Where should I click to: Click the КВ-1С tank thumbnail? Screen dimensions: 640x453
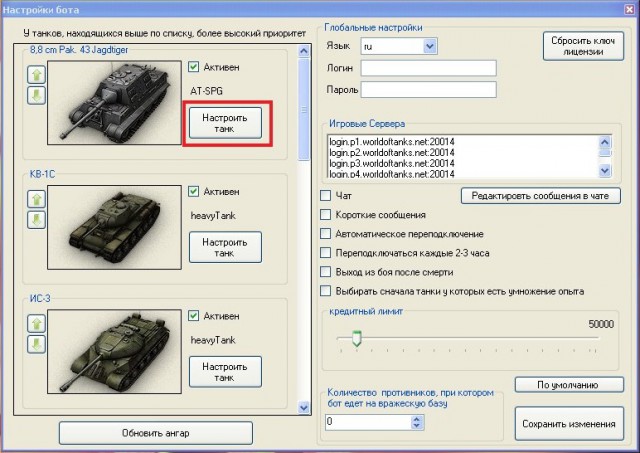click(114, 227)
